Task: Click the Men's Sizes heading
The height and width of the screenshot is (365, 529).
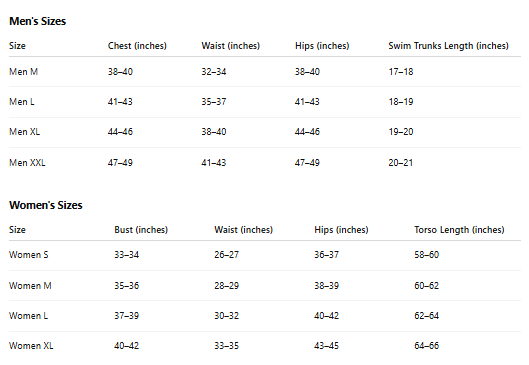Action: (37, 21)
